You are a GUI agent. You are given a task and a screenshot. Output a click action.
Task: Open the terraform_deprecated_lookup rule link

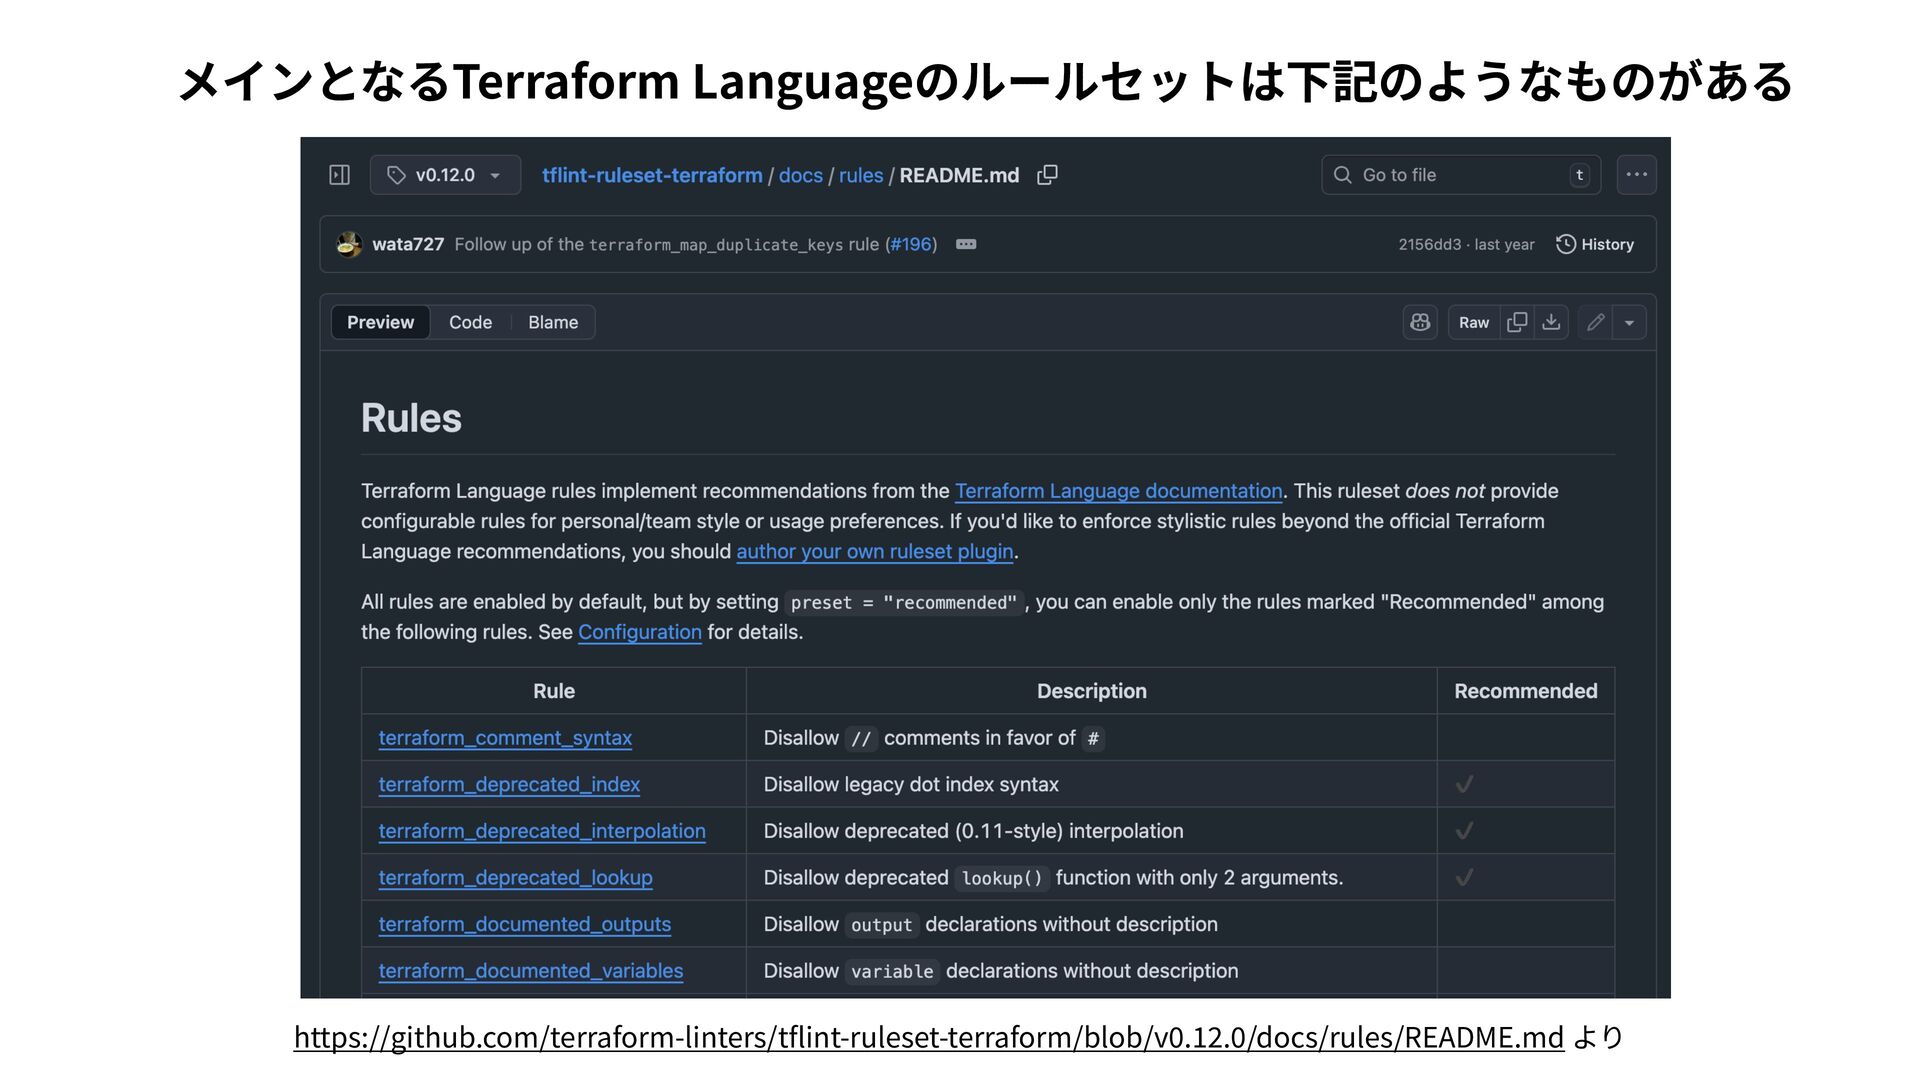[515, 877]
